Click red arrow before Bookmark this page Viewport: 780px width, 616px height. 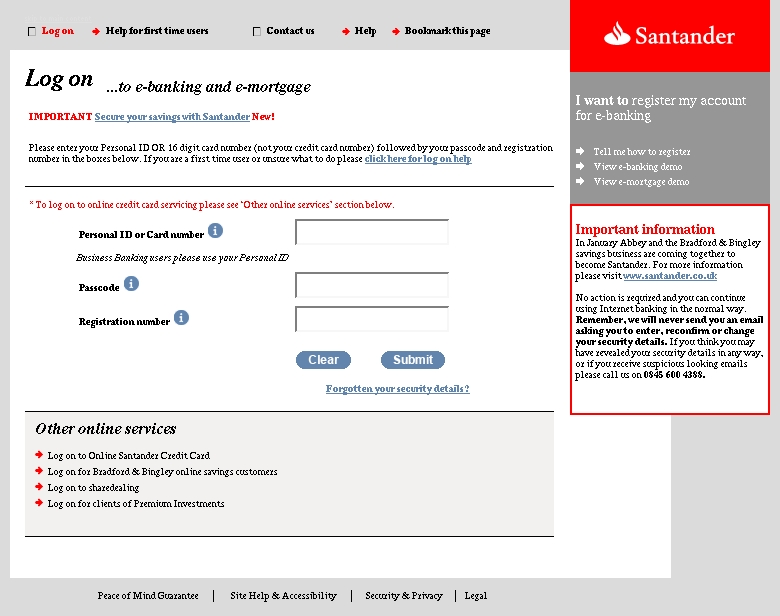coord(396,31)
